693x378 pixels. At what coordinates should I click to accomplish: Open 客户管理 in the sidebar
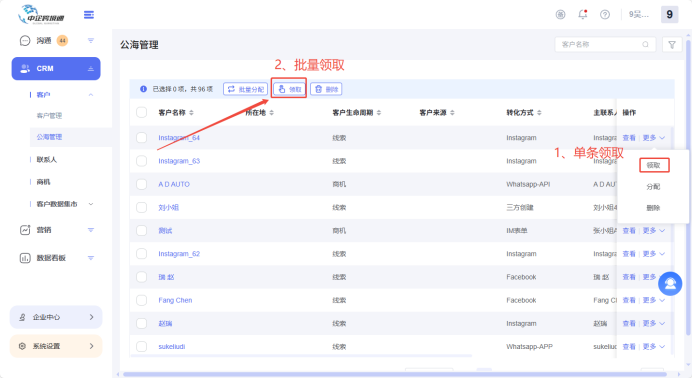tap(49, 116)
